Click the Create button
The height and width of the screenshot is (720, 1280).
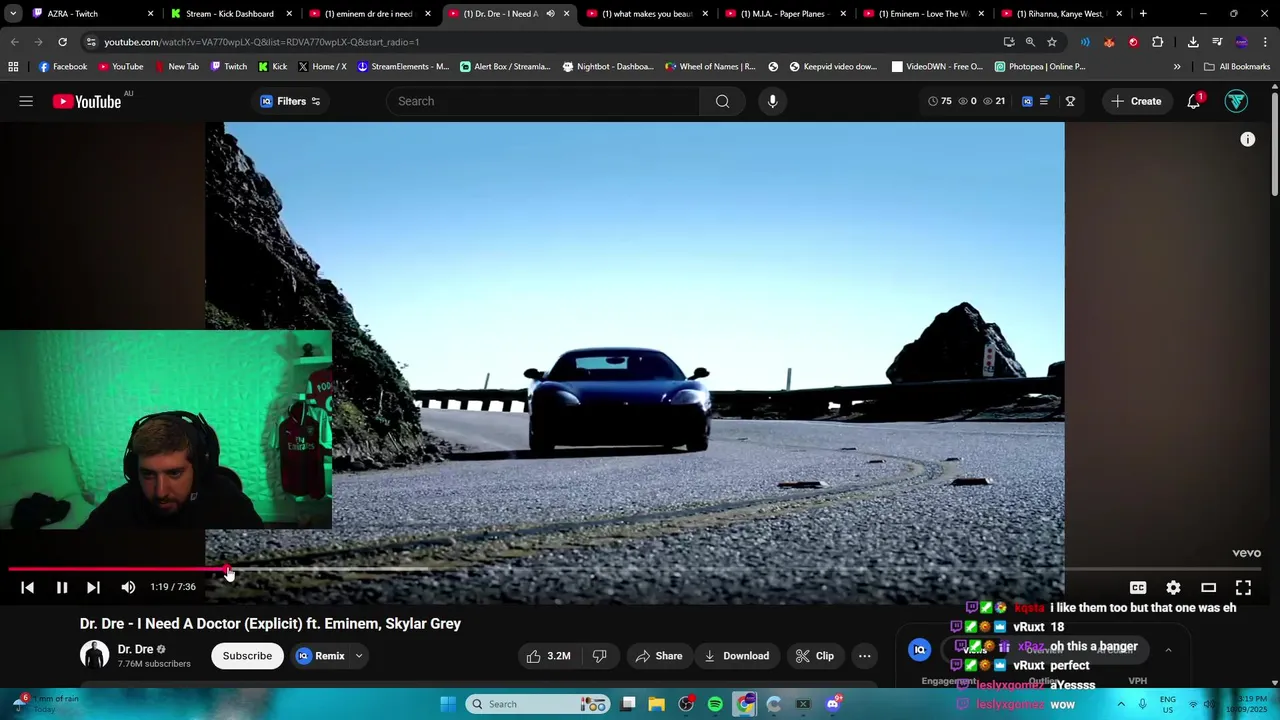pyautogui.click(x=1136, y=101)
